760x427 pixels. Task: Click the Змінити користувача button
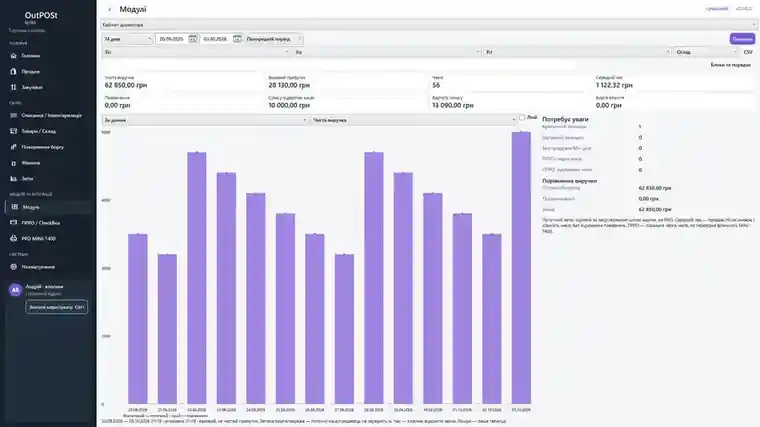57,307
